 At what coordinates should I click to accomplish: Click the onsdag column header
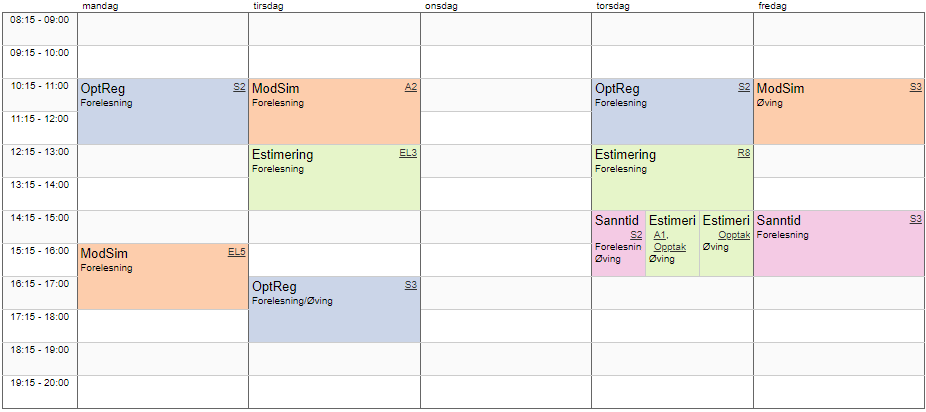[441, 6]
